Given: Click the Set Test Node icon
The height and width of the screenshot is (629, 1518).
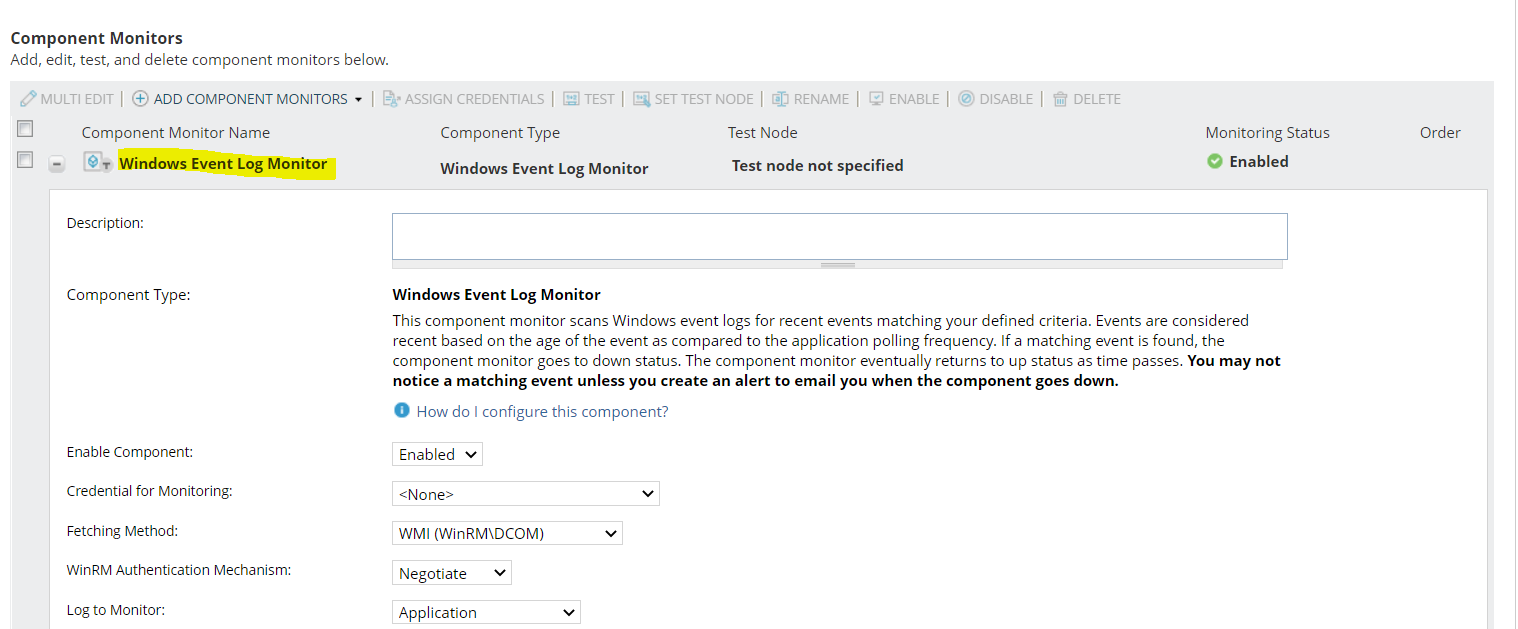Looking at the screenshot, I should (641, 99).
